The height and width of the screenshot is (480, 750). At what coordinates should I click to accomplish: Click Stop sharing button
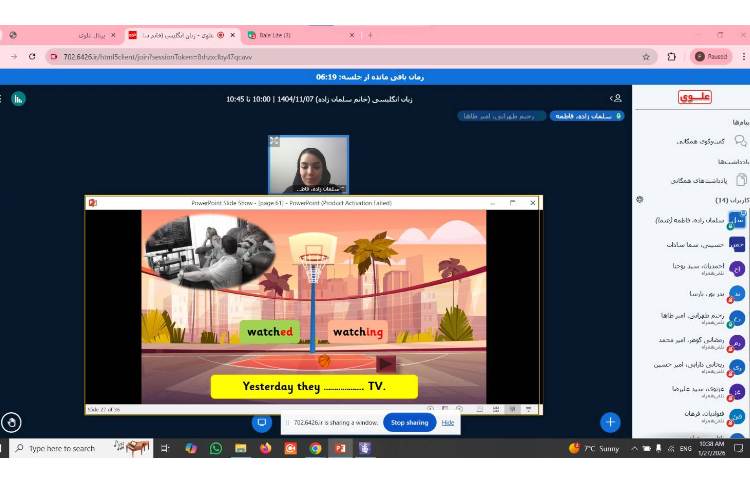click(409, 423)
